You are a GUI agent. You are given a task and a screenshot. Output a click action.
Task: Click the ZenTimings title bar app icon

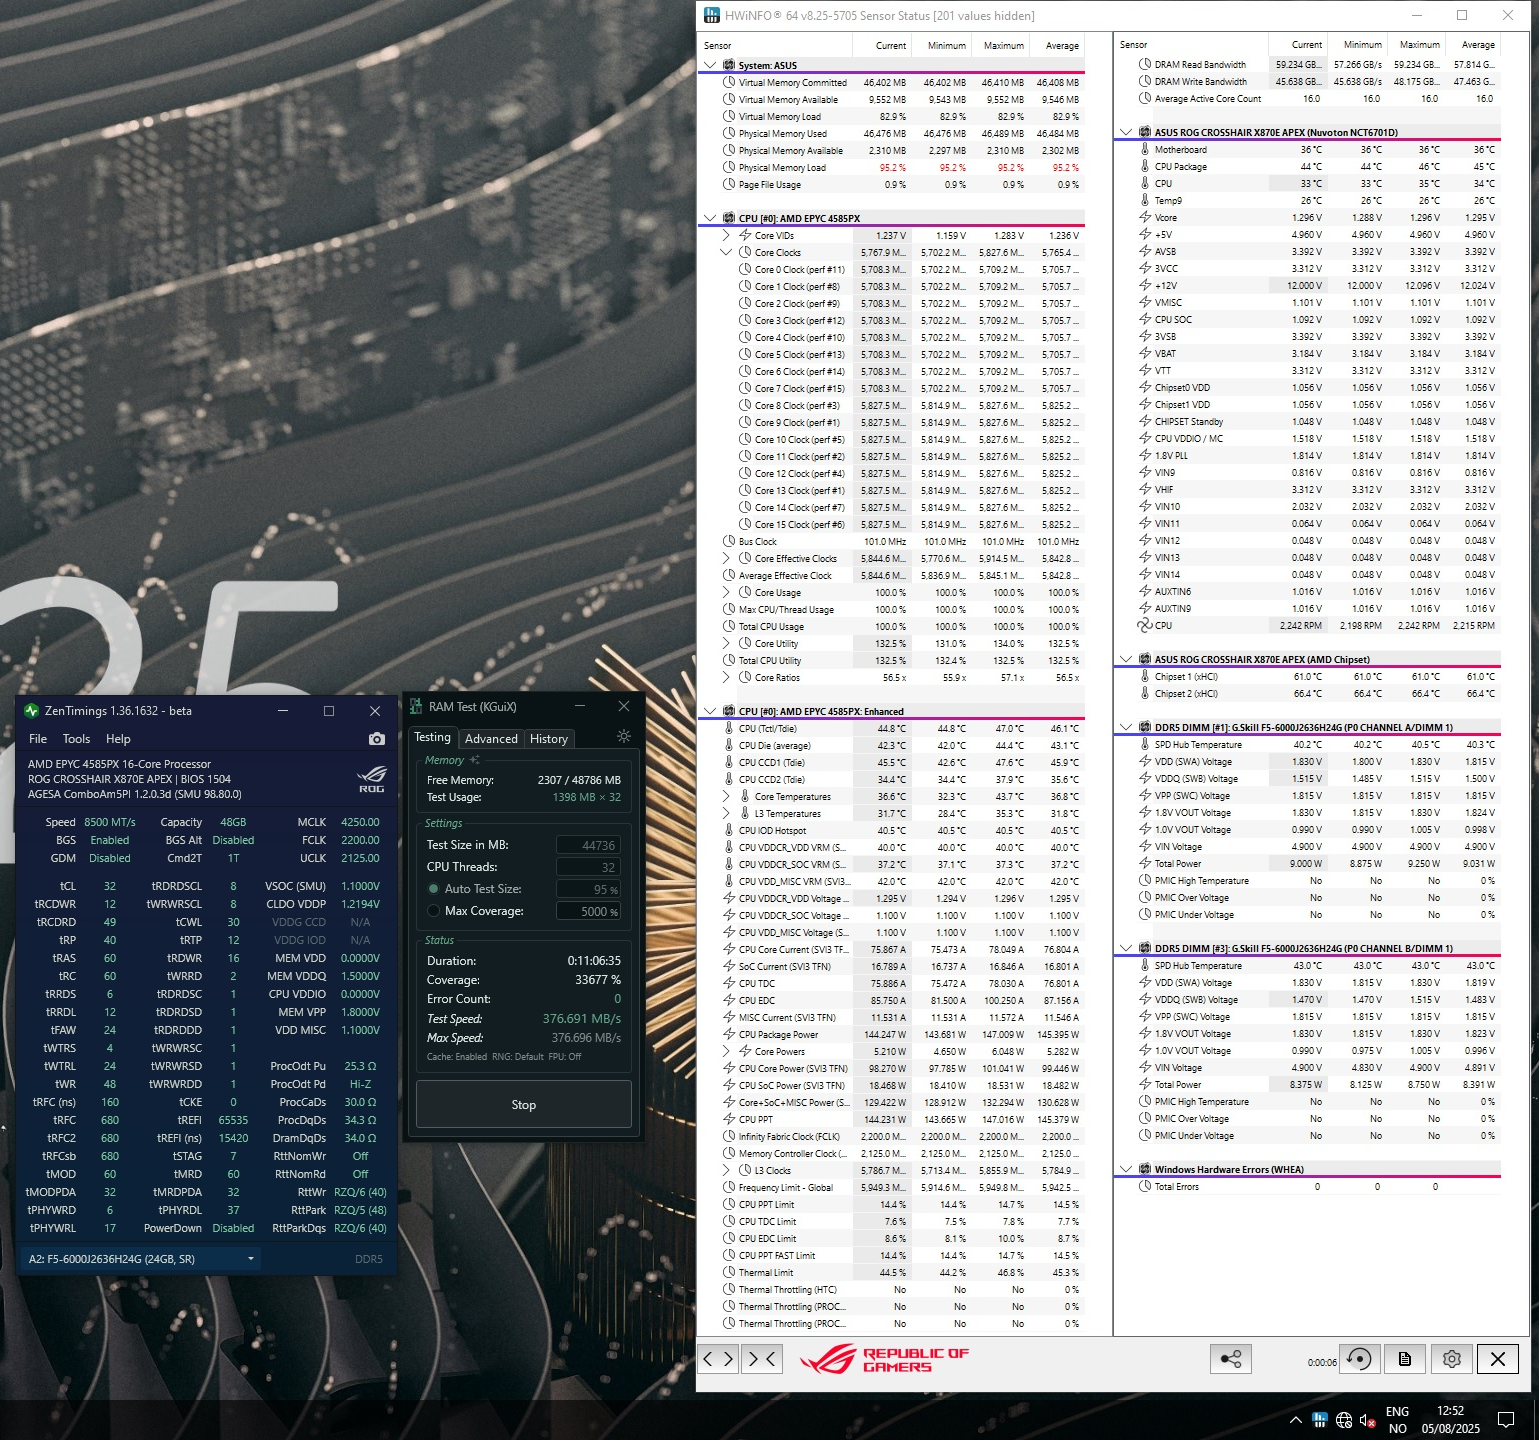[x=32, y=711]
